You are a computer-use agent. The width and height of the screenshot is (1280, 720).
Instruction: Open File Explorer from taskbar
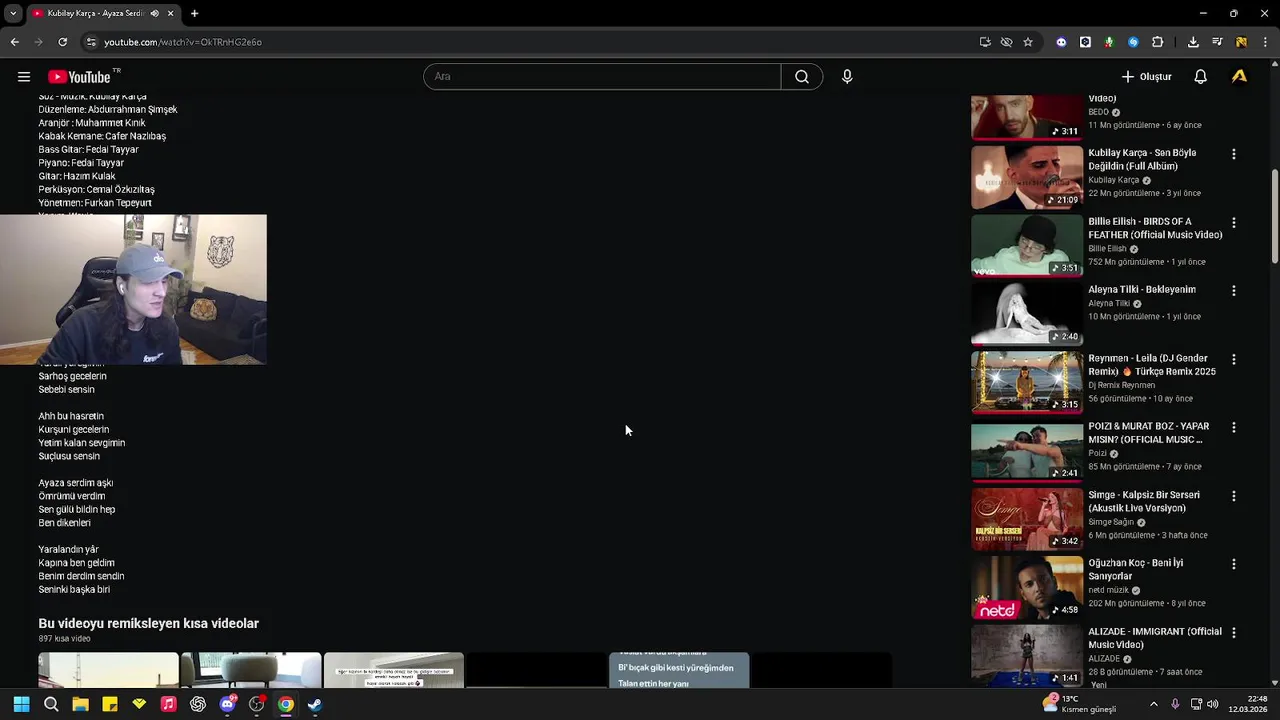click(x=80, y=704)
